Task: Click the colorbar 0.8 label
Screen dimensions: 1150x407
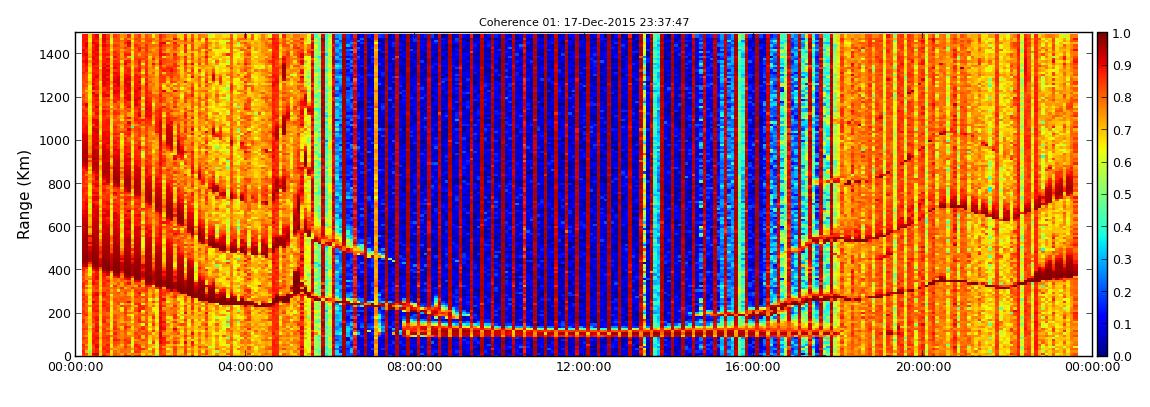Action: coord(1121,98)
